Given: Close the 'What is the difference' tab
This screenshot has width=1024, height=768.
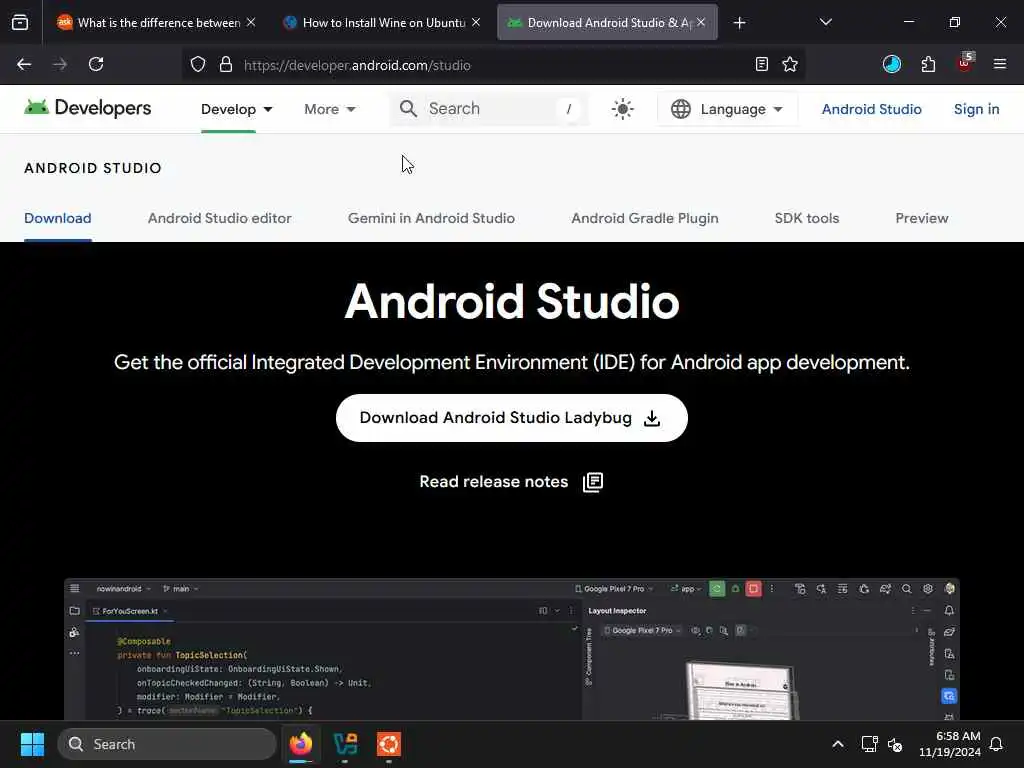Looking at the screenshot, I should (251, 22).
